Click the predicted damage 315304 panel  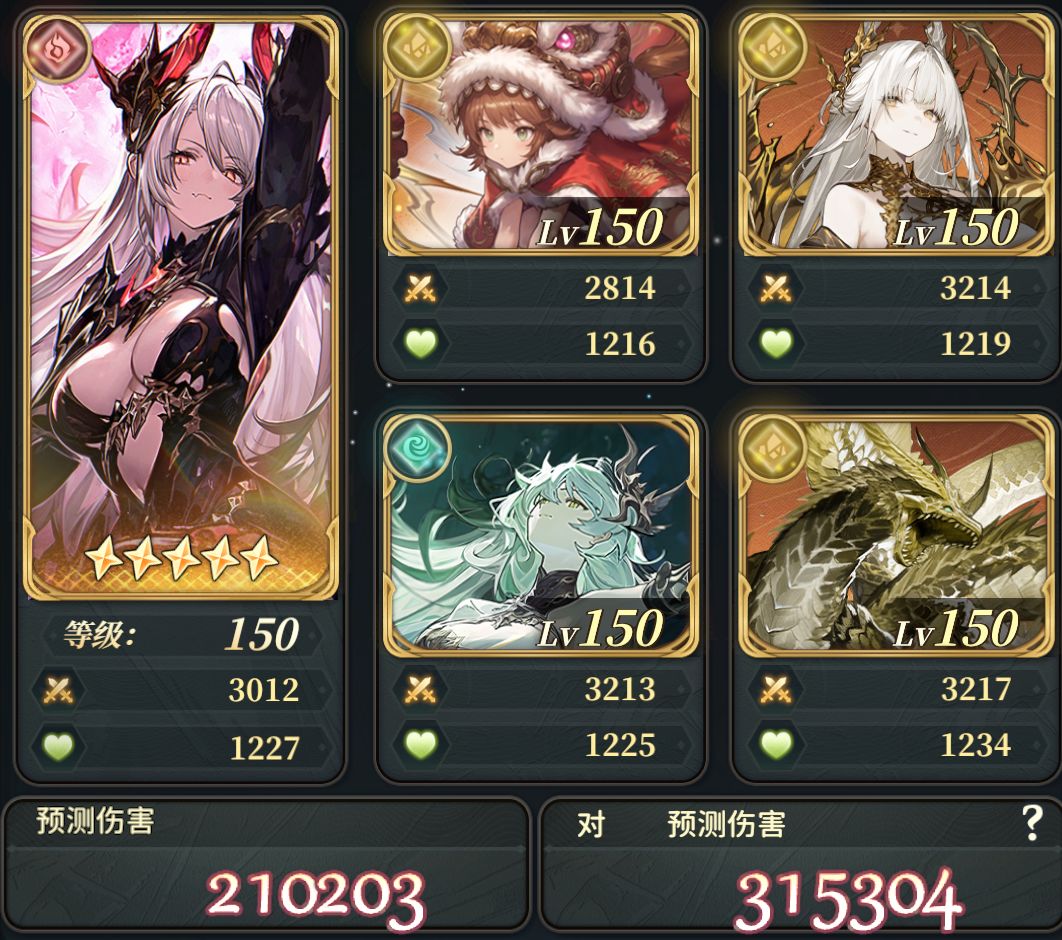pyautogui.click(x=801, y=866)
